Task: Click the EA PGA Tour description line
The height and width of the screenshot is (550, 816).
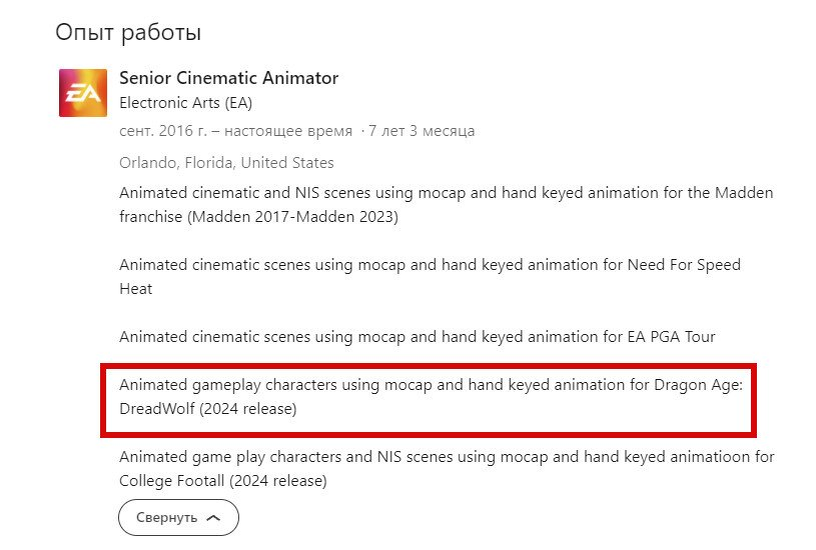Action: pyautogui.click(x=417, y=337)
